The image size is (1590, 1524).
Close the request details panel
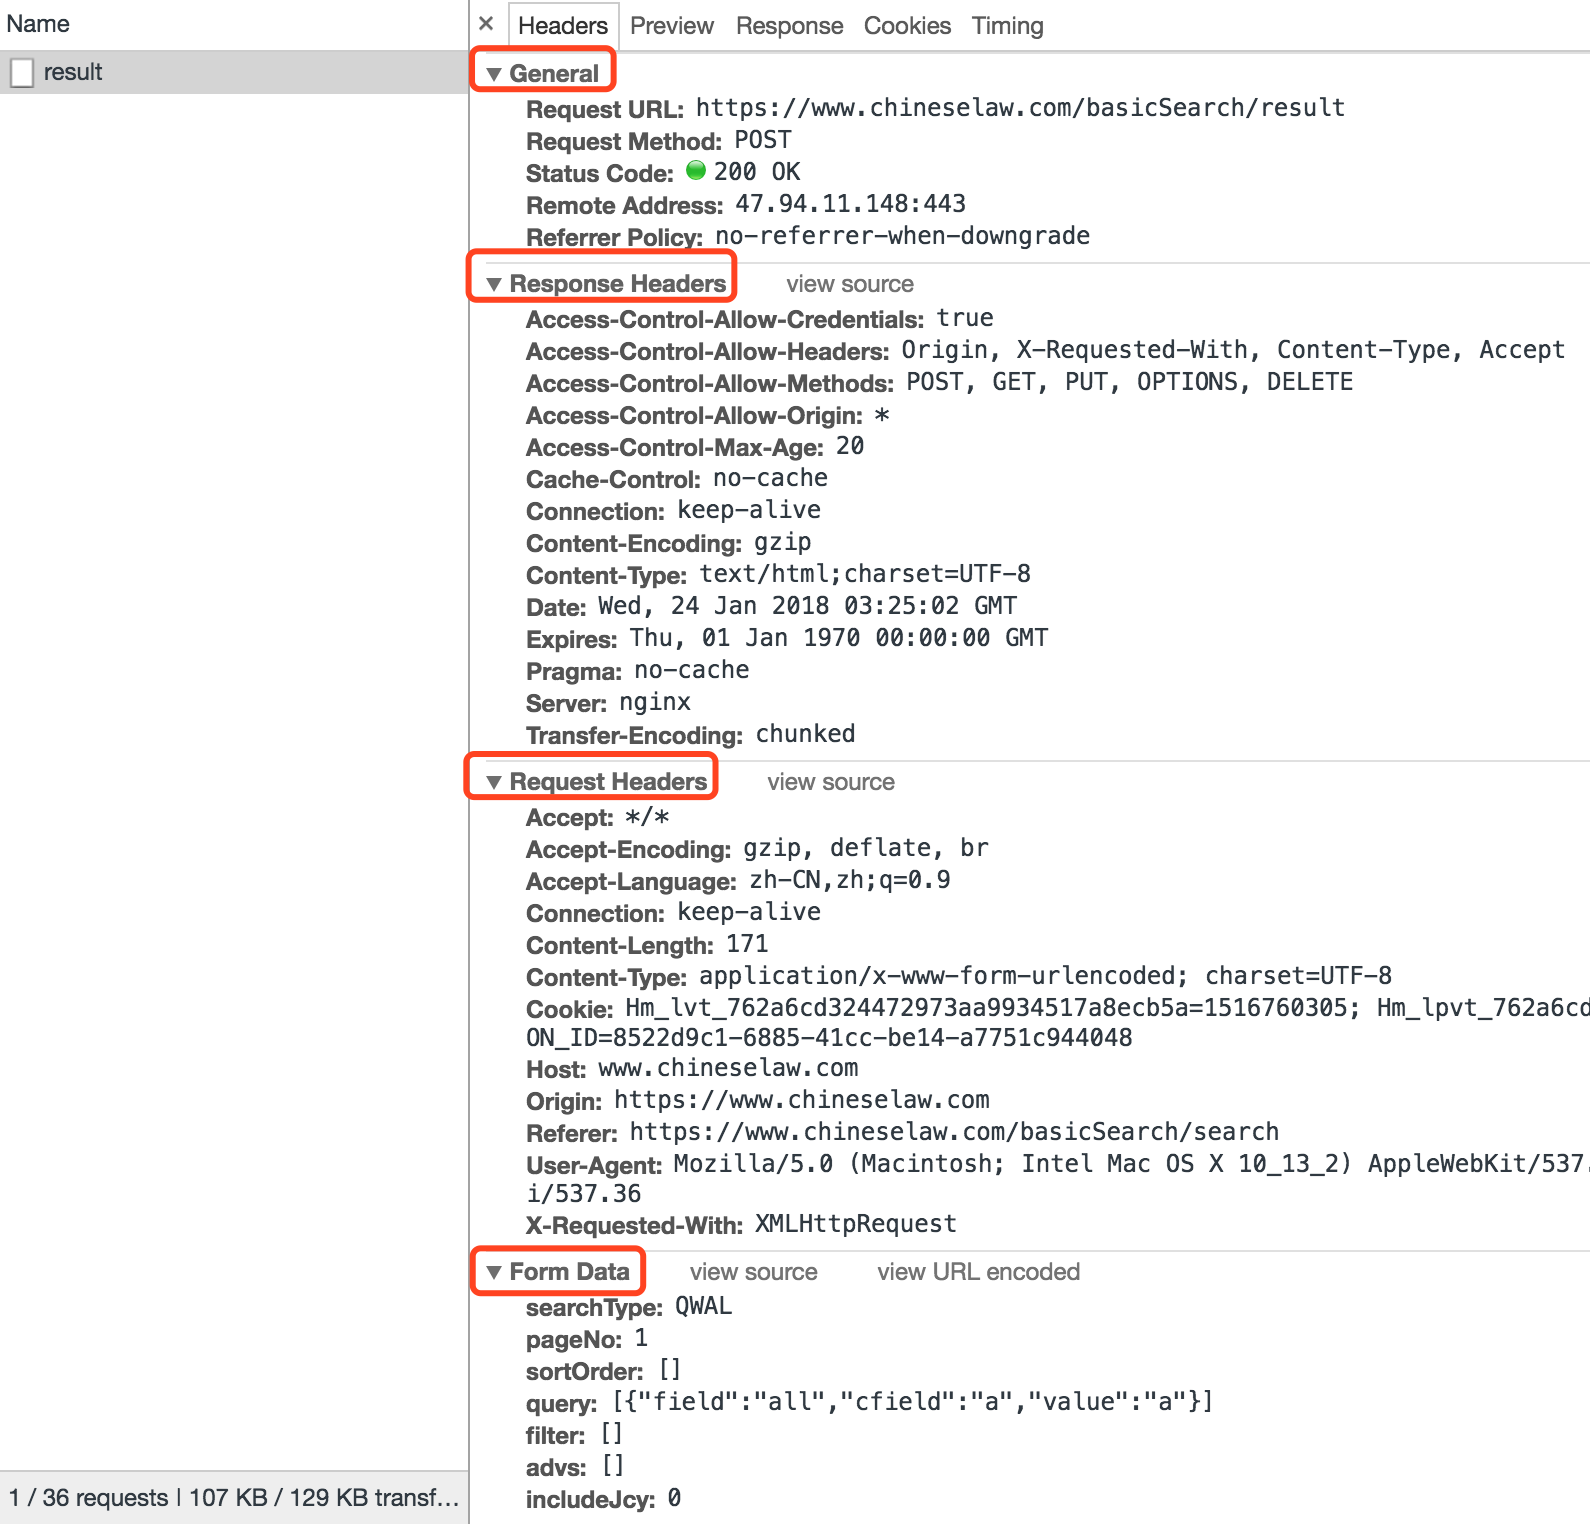coord(486,24)
